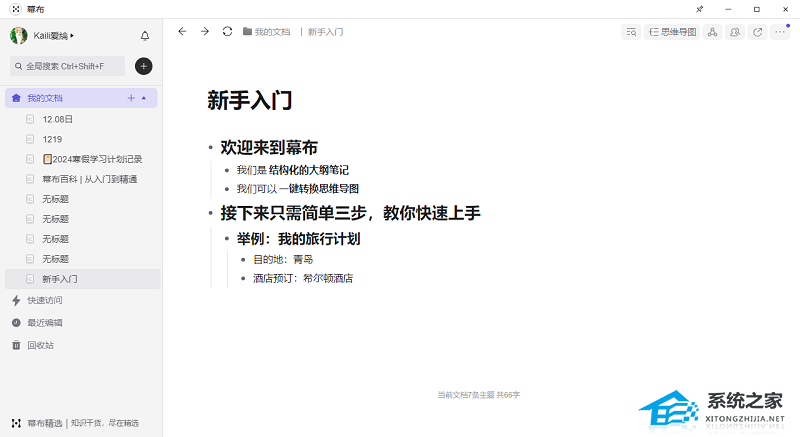Open 快速访问 quick access
This screenshot has height=437, width=800.
[x=45, y=300]
